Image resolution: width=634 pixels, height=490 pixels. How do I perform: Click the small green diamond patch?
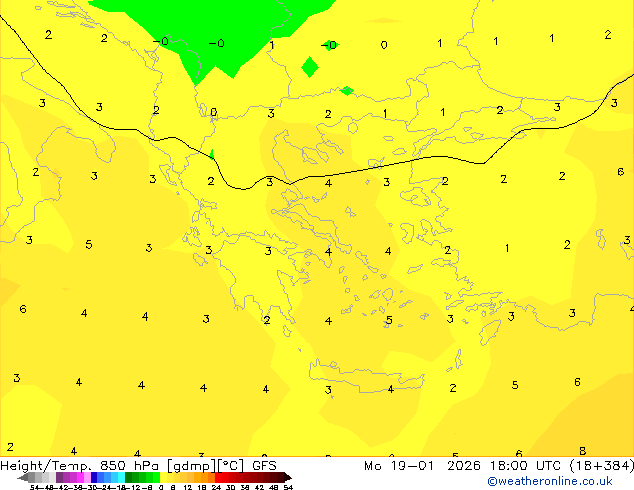point(310,67)
